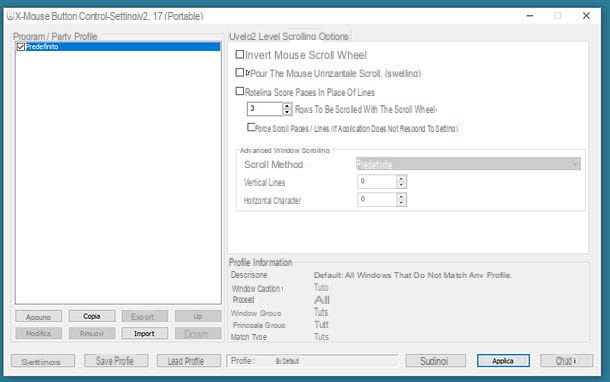Enable Invert Mouse Scroll Wheel checkbox
The height and width of the screenshot is (382, 610).
(240, 54)
